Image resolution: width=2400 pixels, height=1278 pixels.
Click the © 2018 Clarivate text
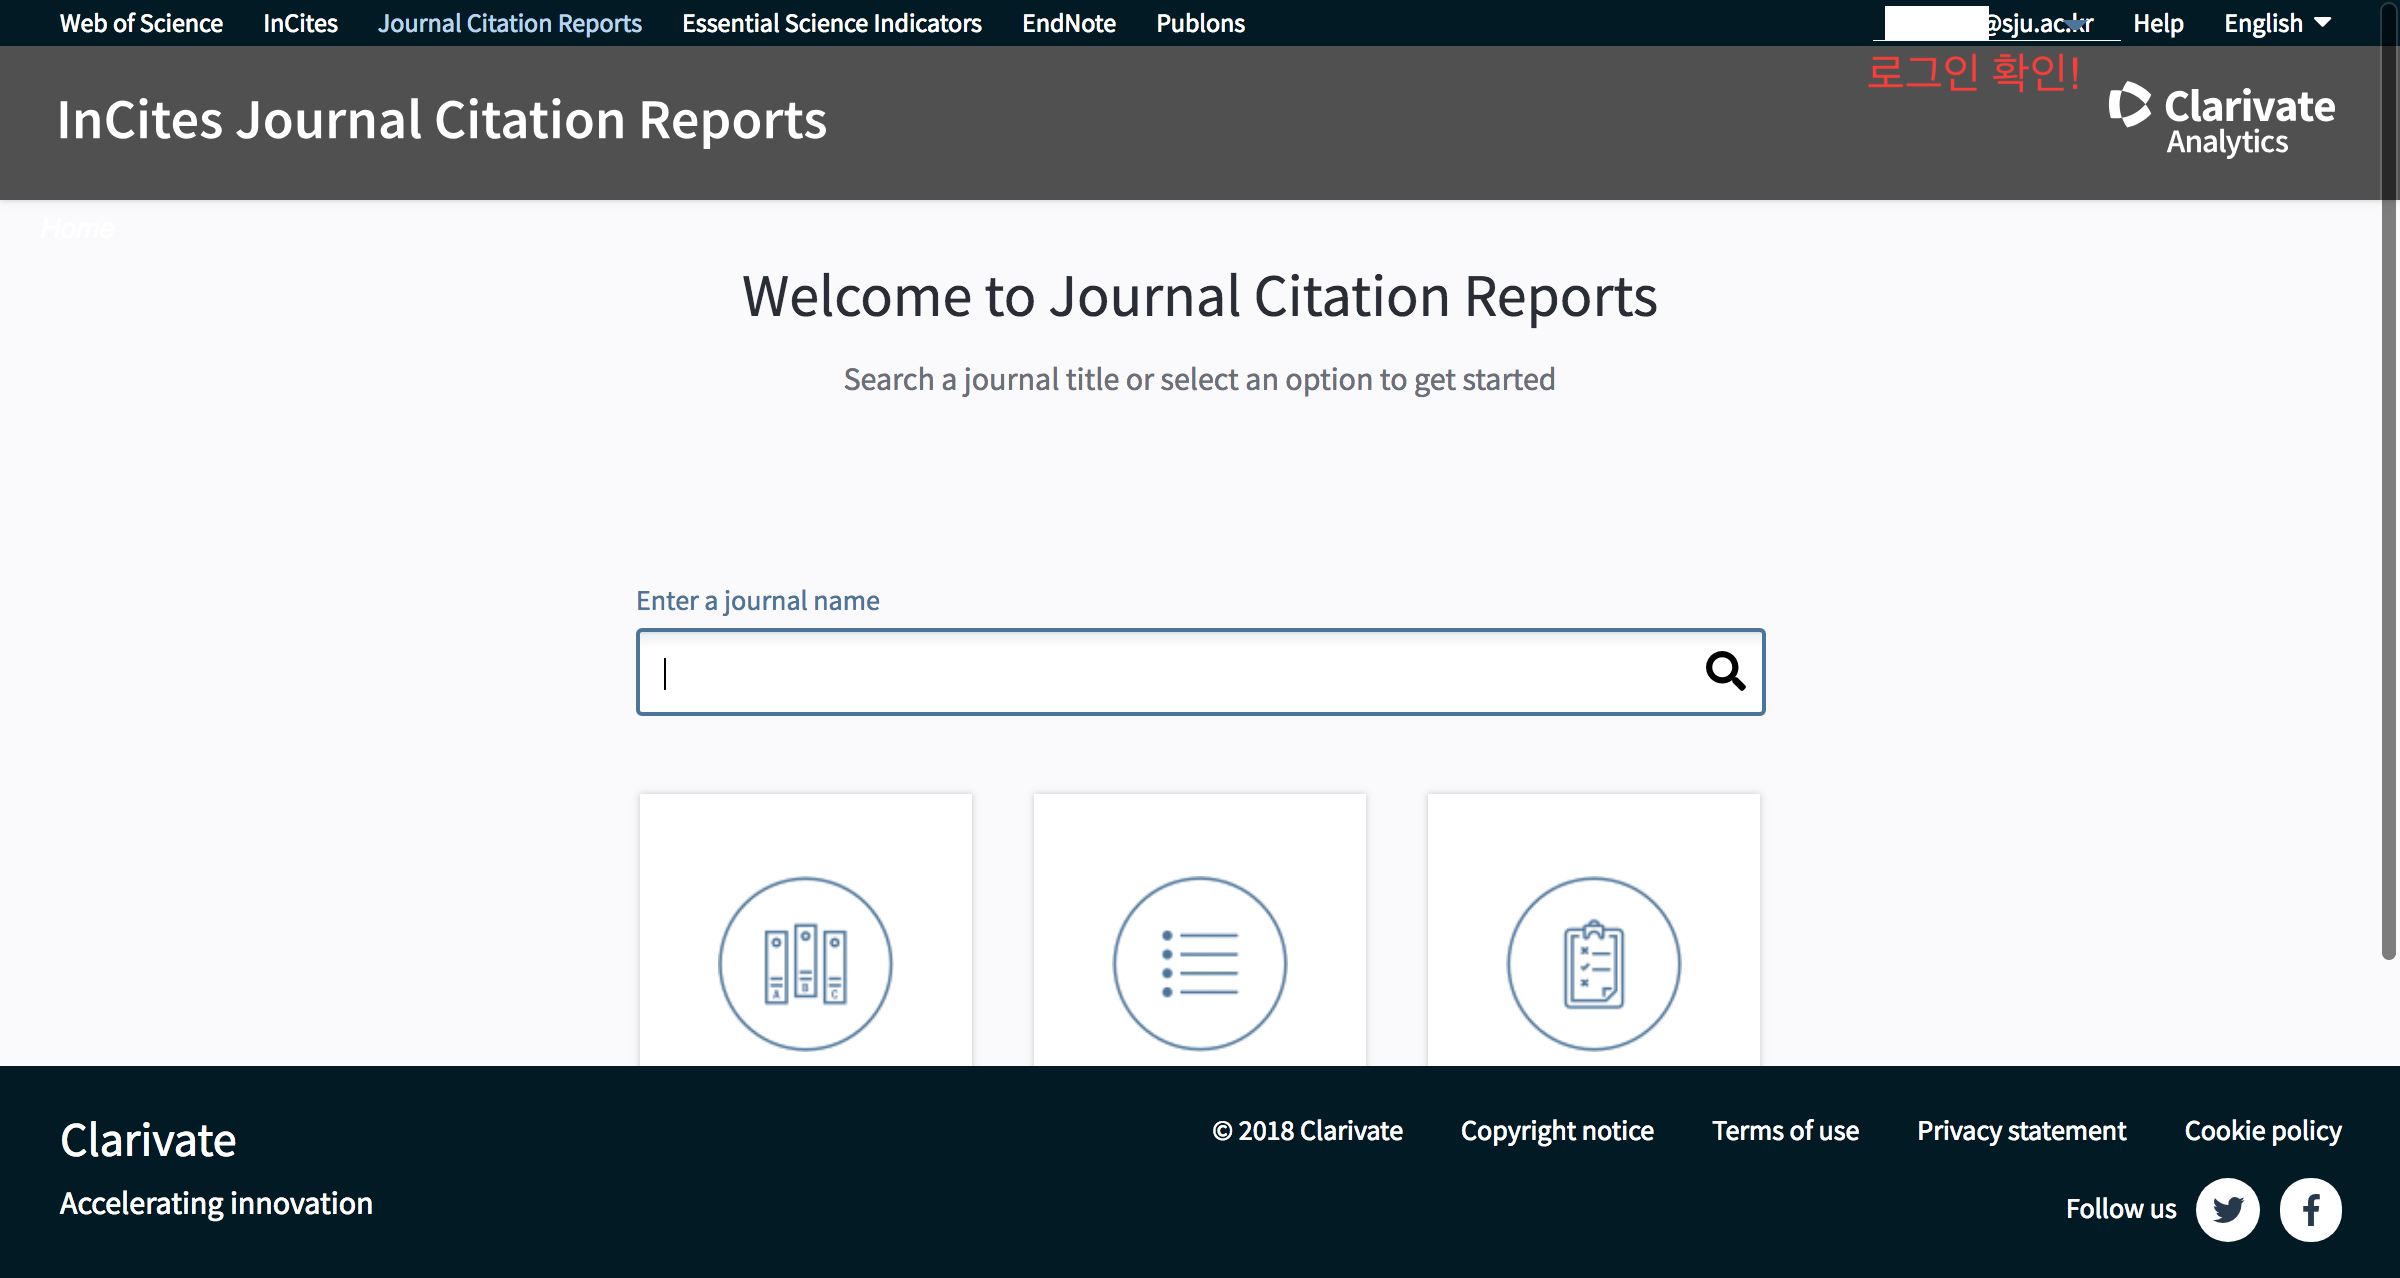point(1307,1131)
